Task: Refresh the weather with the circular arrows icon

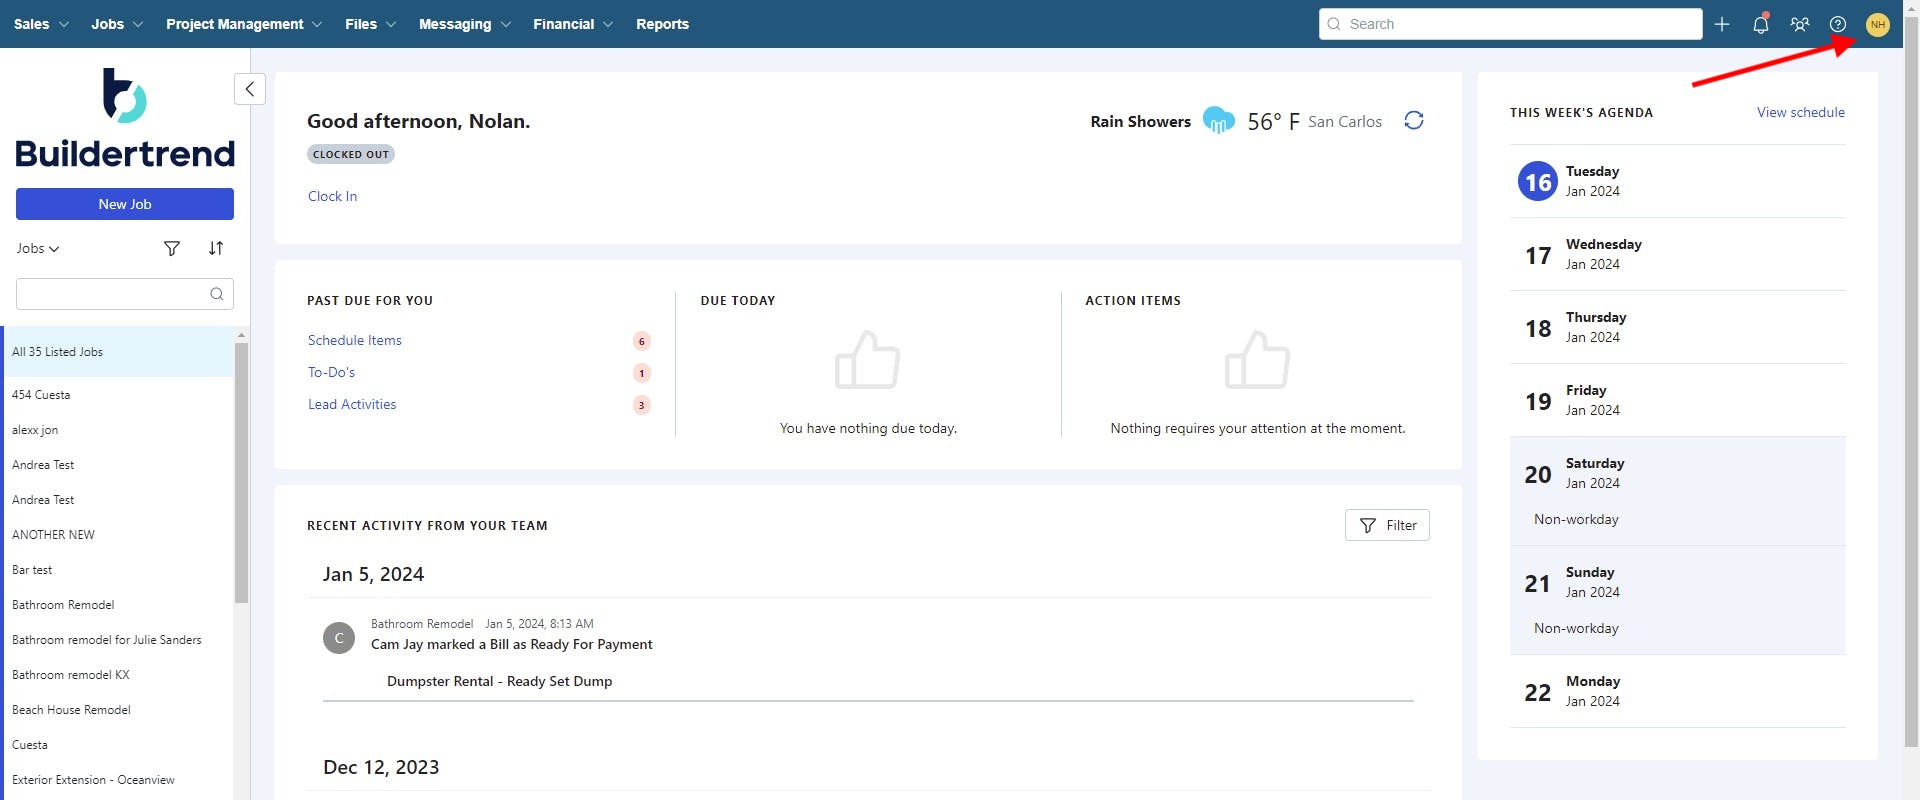Action: point(1414,120)
